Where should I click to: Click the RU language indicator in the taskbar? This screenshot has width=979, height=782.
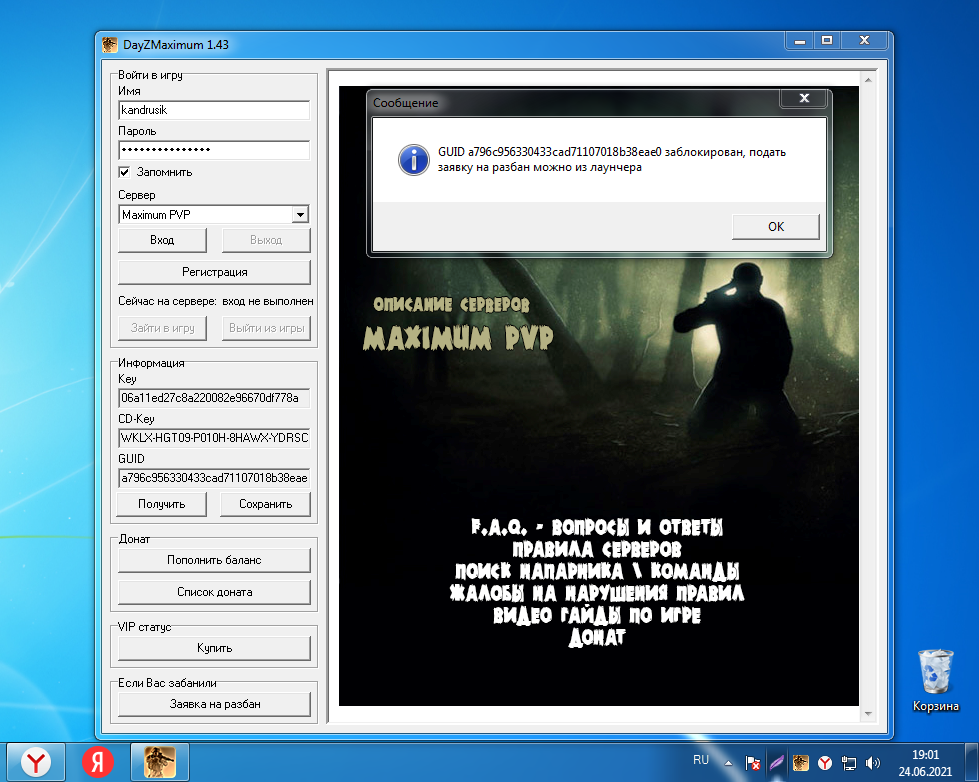click(701, 760)
